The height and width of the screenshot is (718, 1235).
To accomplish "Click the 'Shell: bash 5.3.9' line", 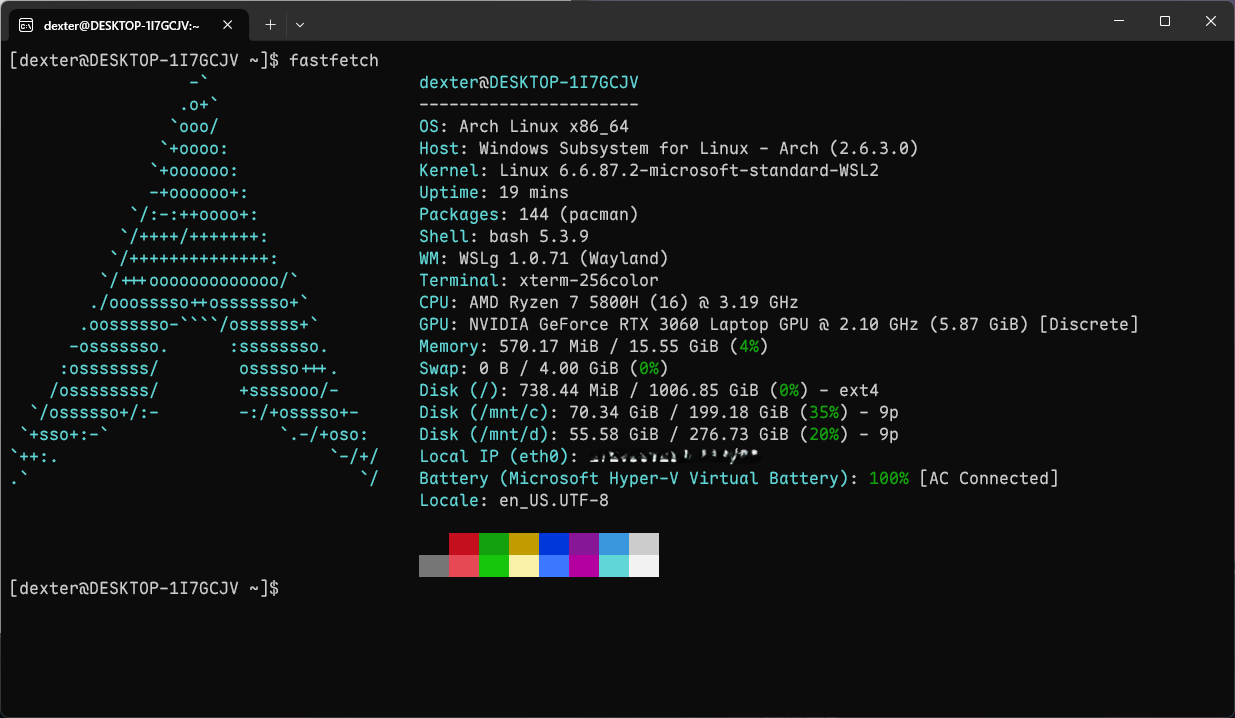I will click(x=504, y=237).
